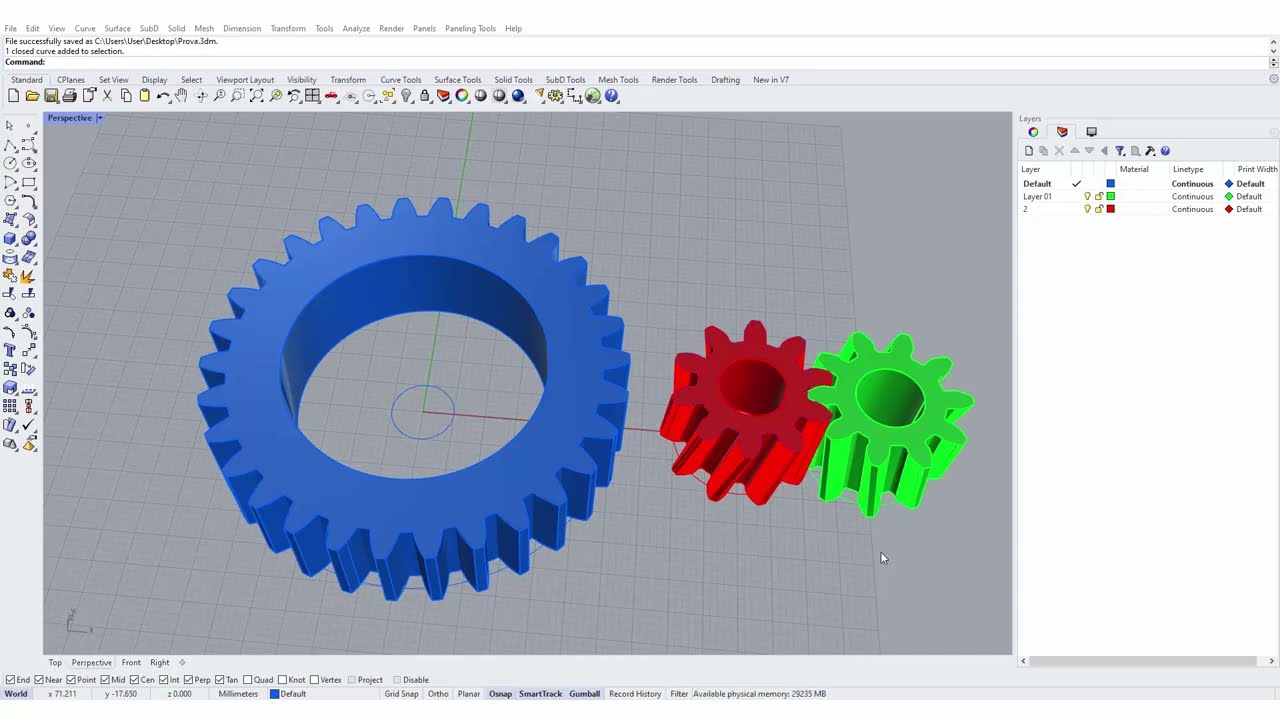Screen dimensions: 1280x720
Task: Toggle Grid Snap in status bar
Action: [401, 694]
